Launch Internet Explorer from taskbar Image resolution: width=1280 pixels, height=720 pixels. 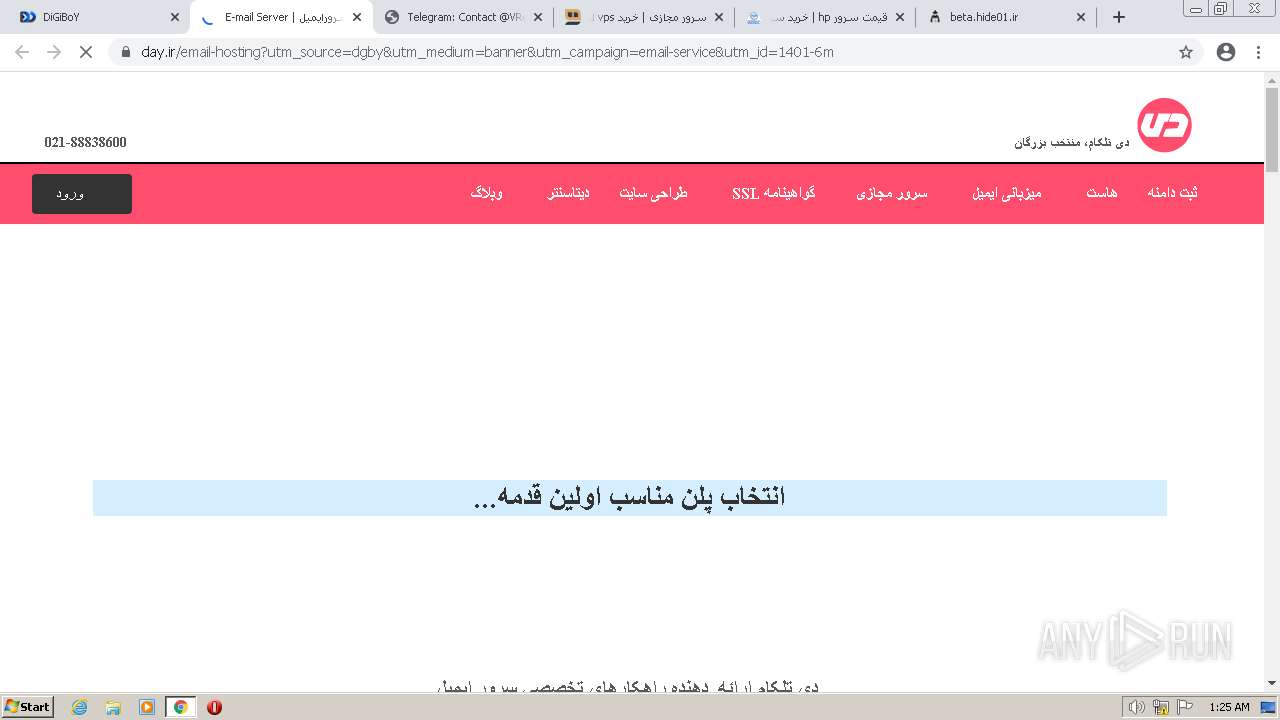[80, 707]
